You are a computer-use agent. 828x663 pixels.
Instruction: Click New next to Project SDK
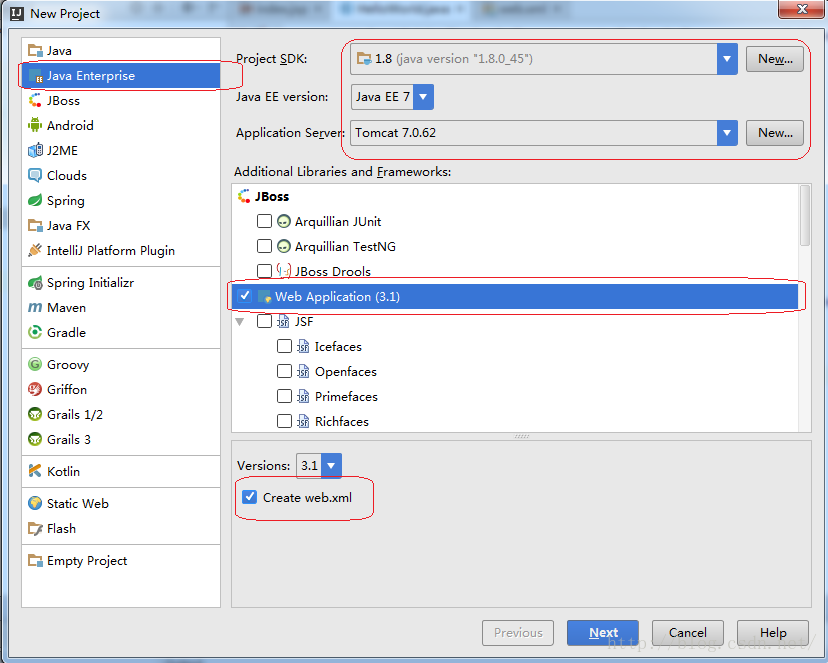coord(775,59)
